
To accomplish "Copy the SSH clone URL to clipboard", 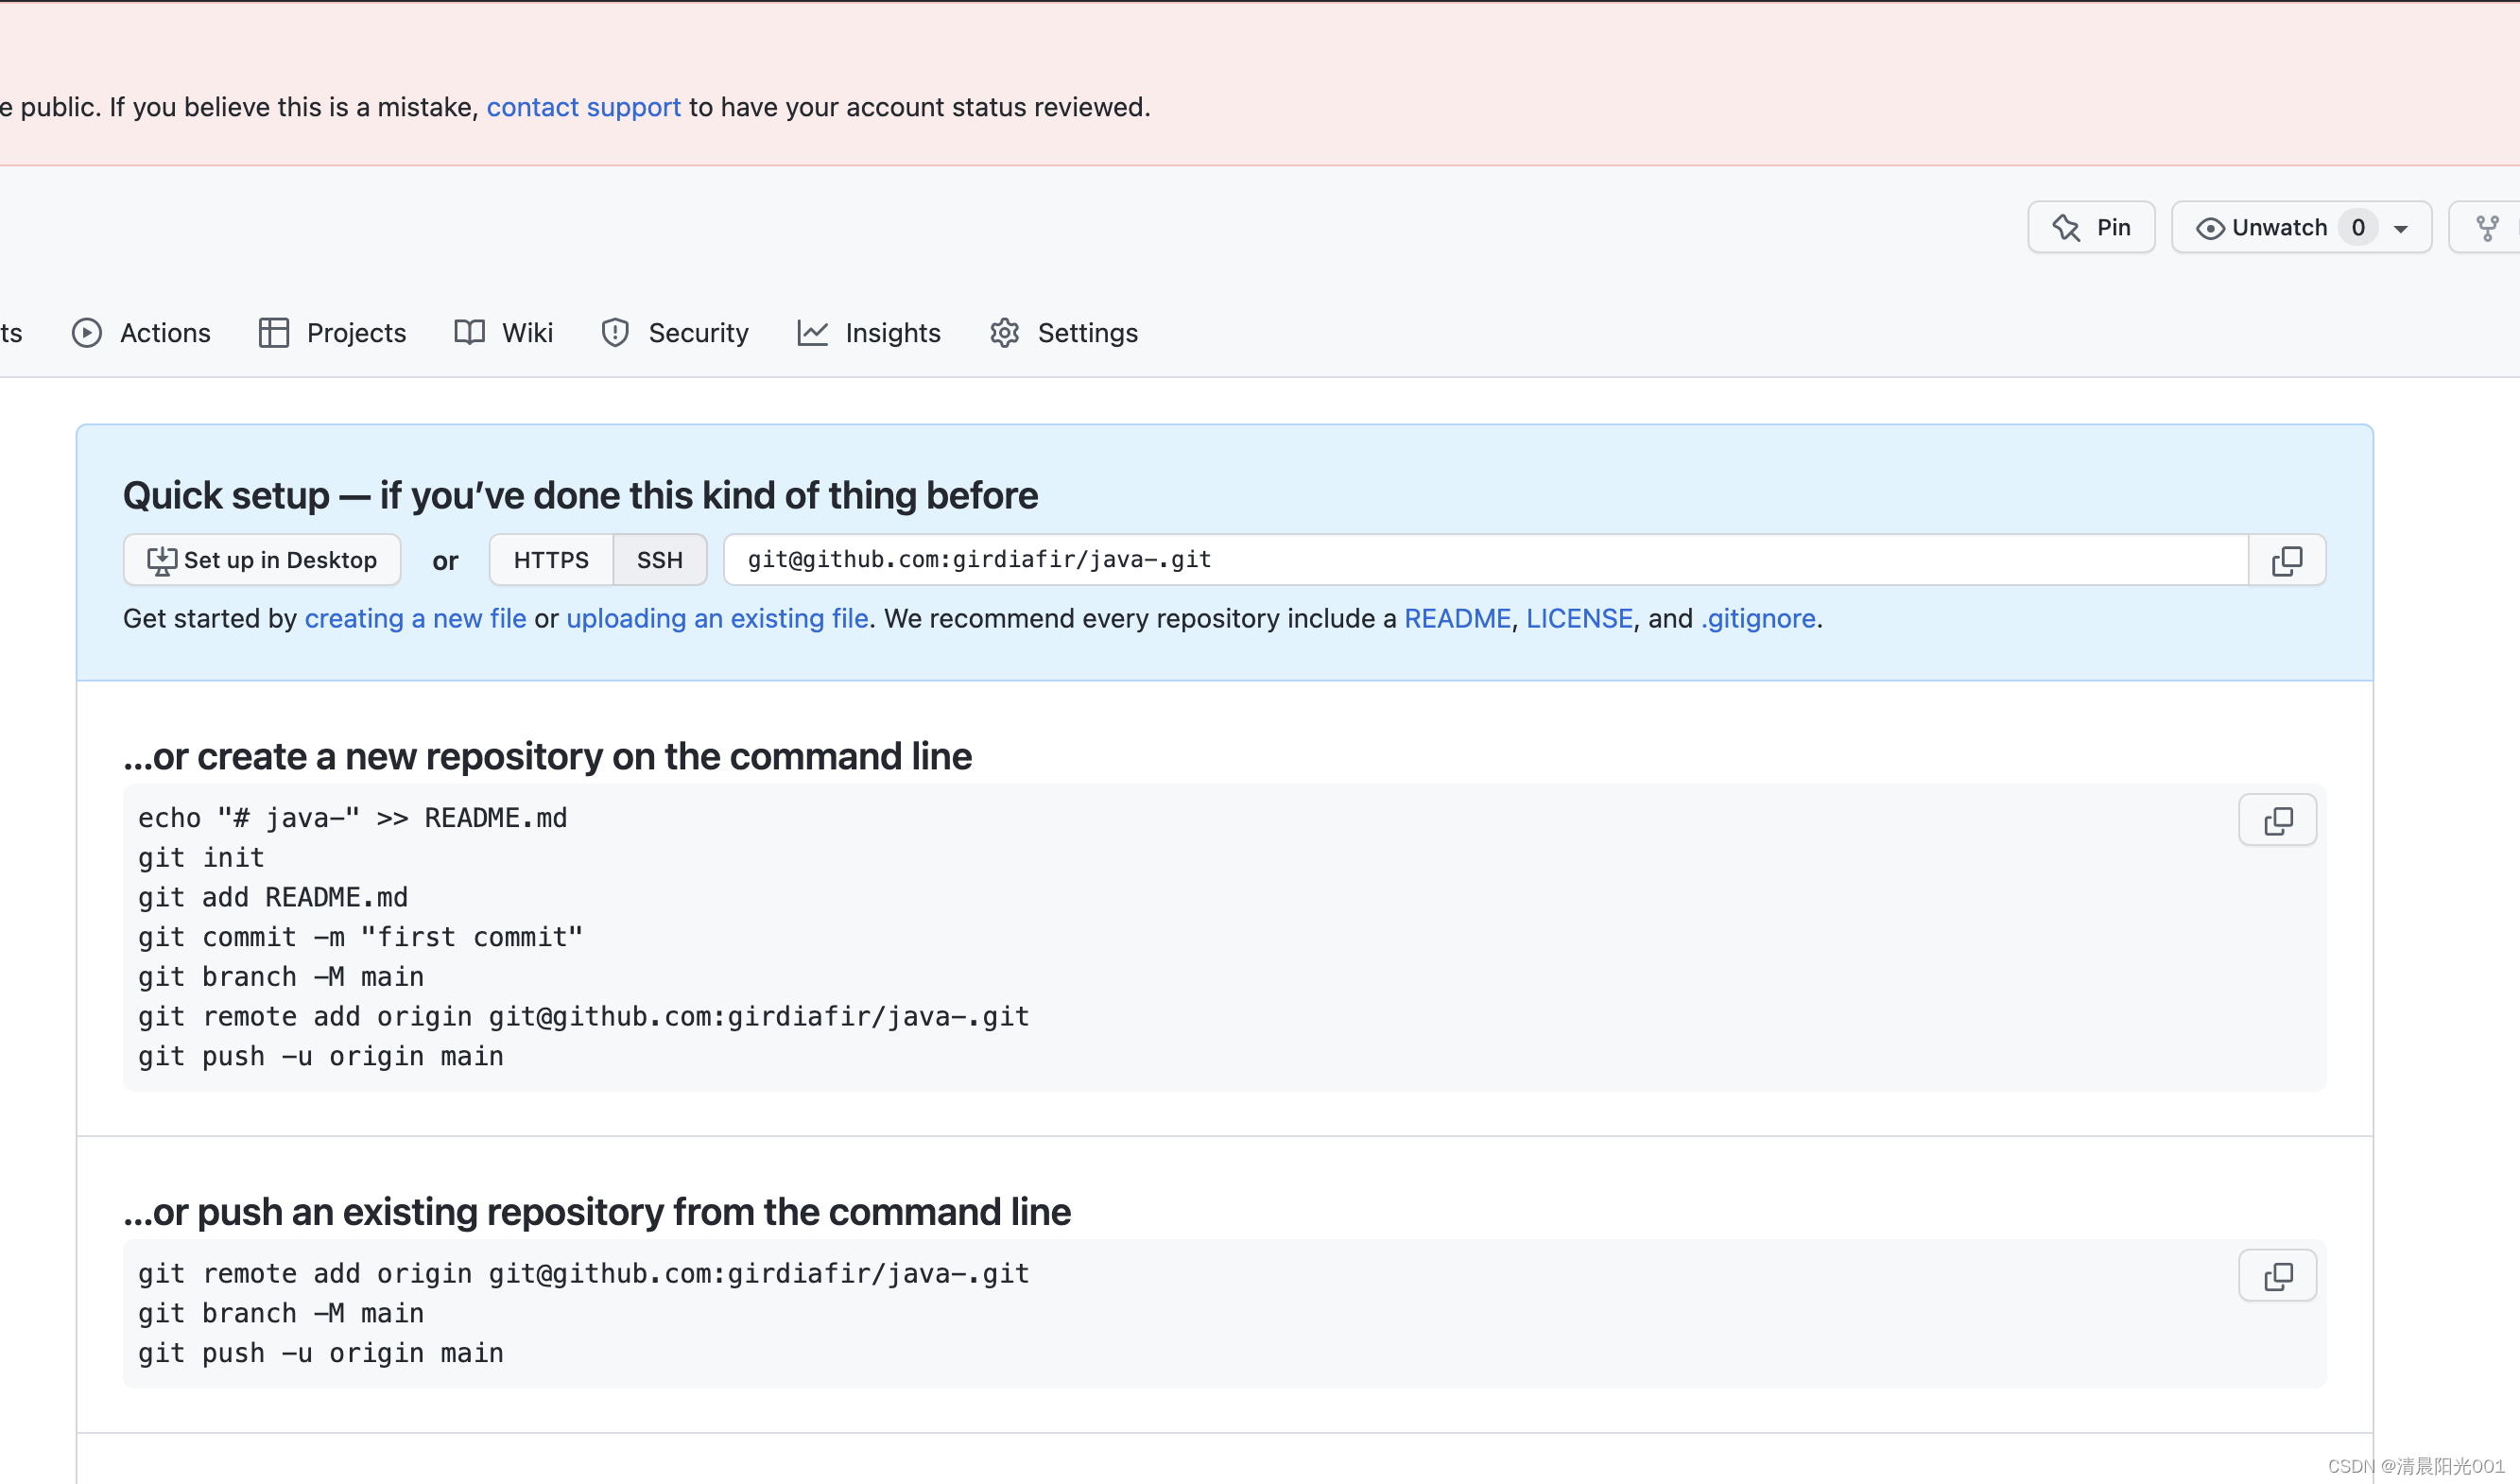I will (x=2286, y=560).
